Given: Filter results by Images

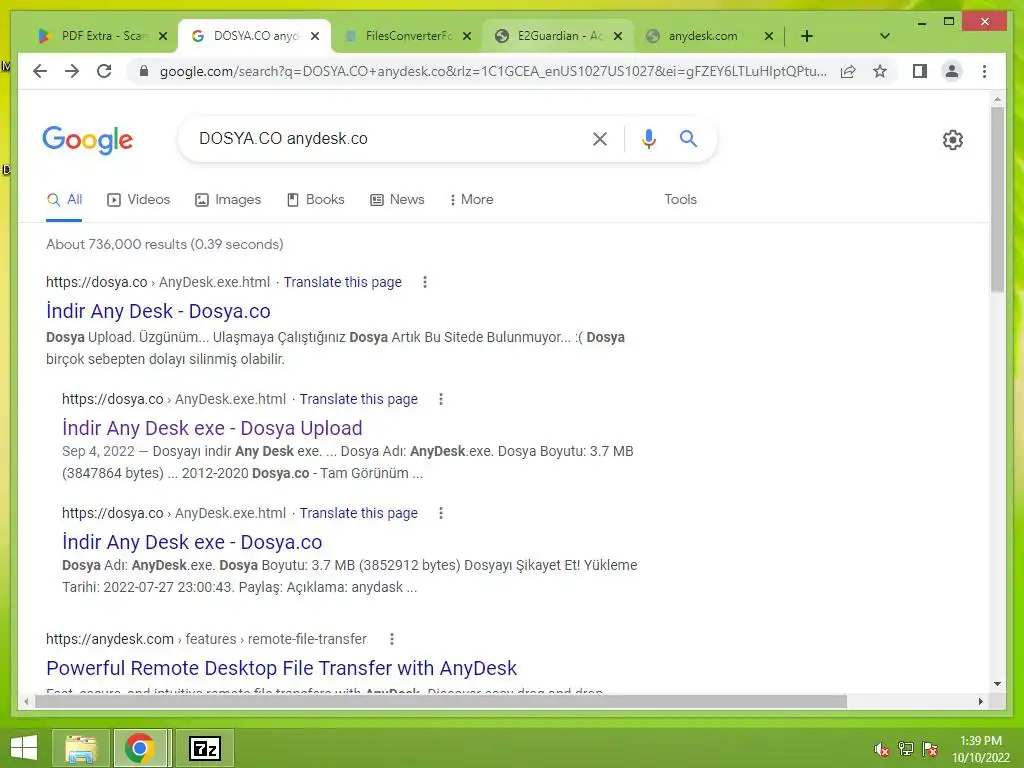Looking at the screenshot, I should click(x=228, y=200).
